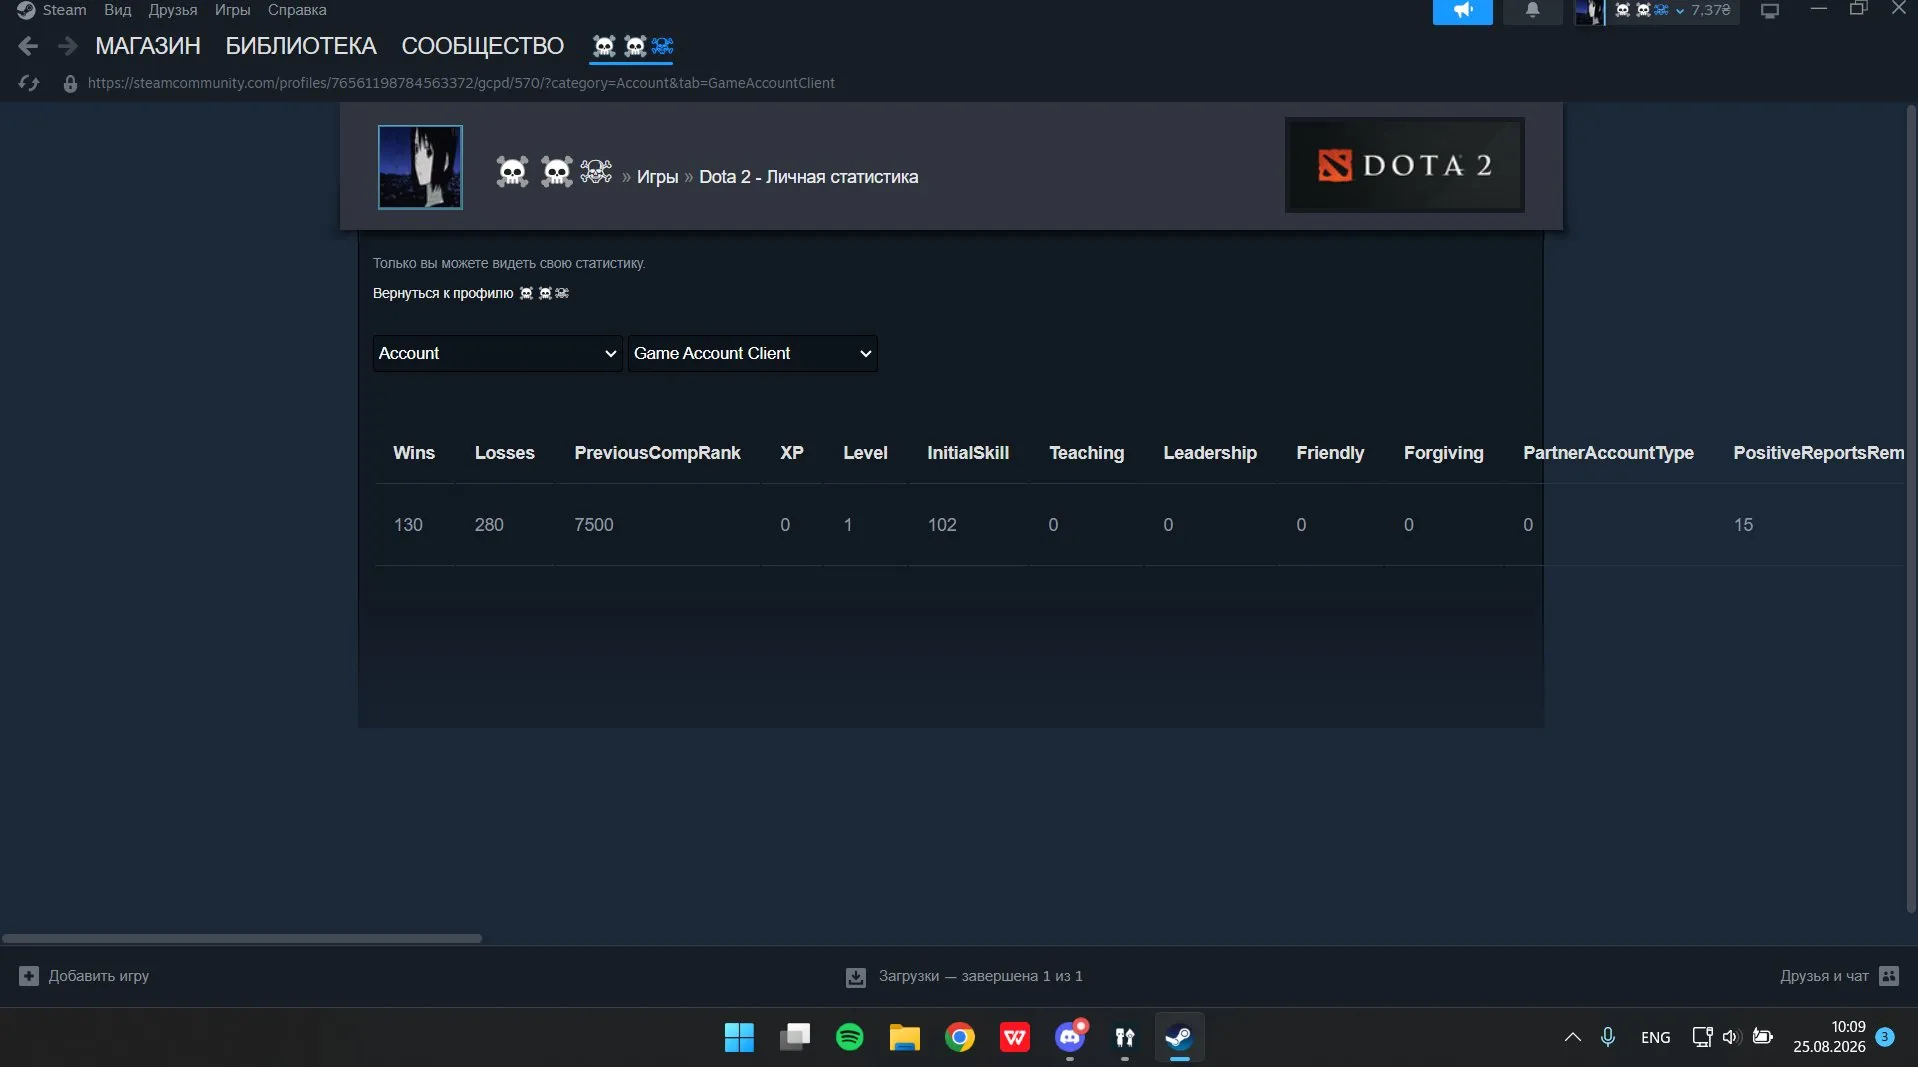Go forward using the forward arrow
Image resolution: width=1918 pixels, height=1067 pixels.
(x=68, y=46)
